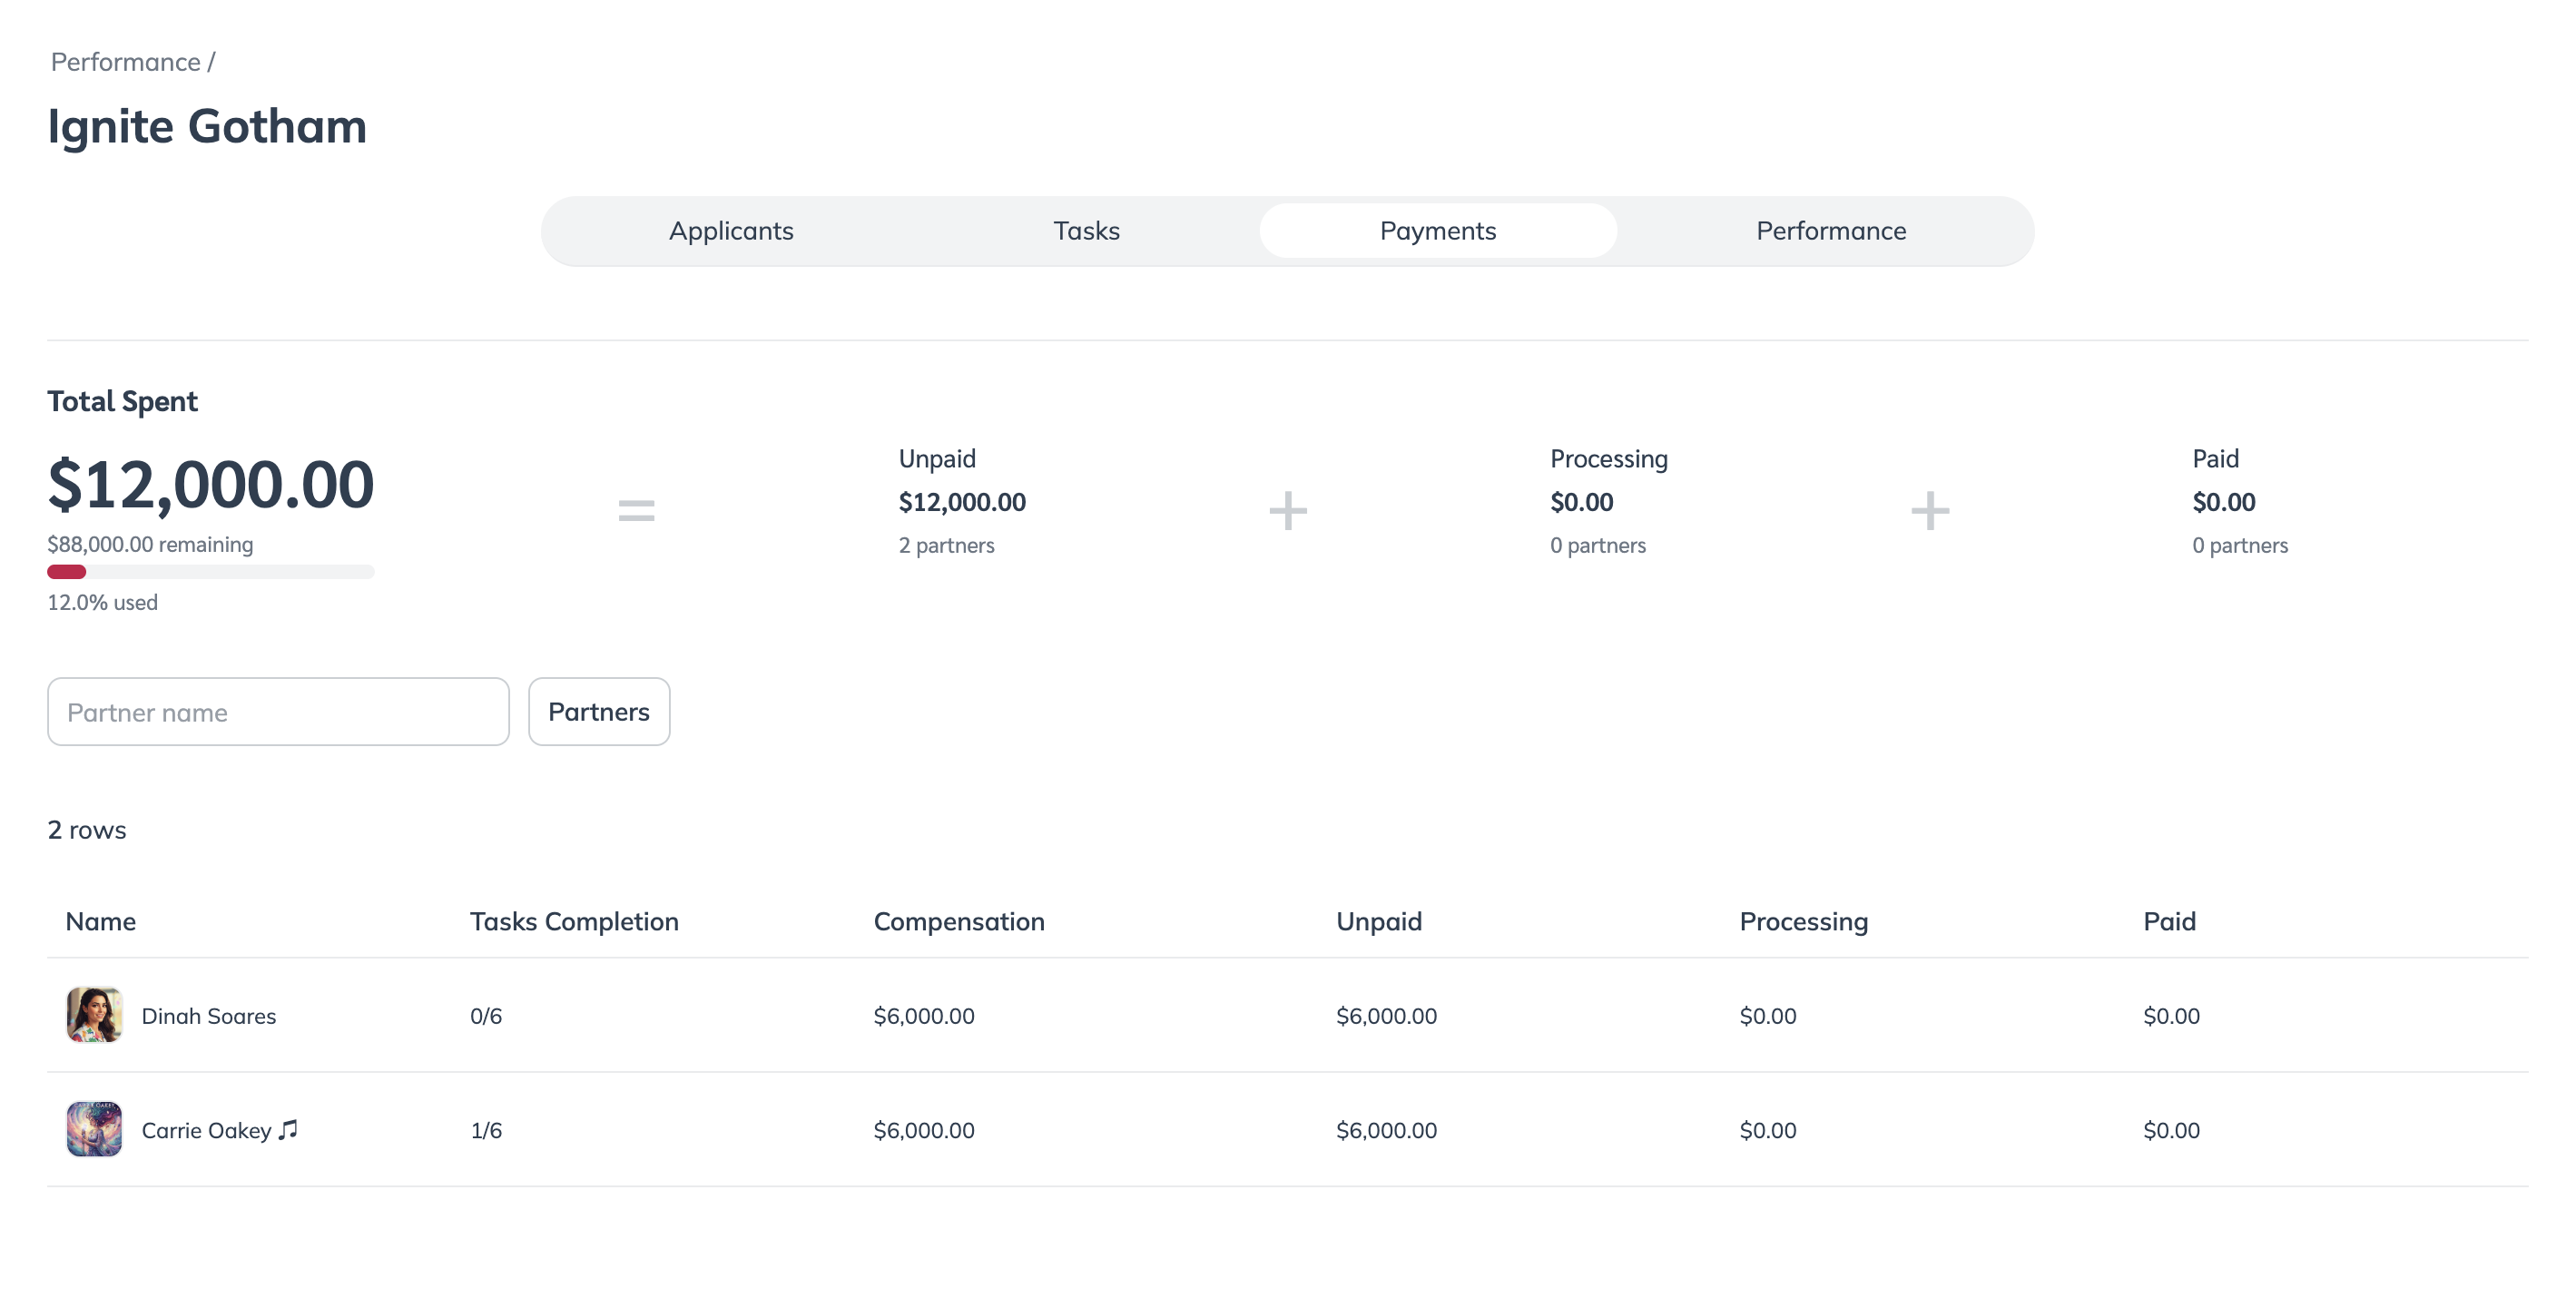Select the Payments tab
This screenshot has height=1298, width=2576.
[x=1437, y=231]
